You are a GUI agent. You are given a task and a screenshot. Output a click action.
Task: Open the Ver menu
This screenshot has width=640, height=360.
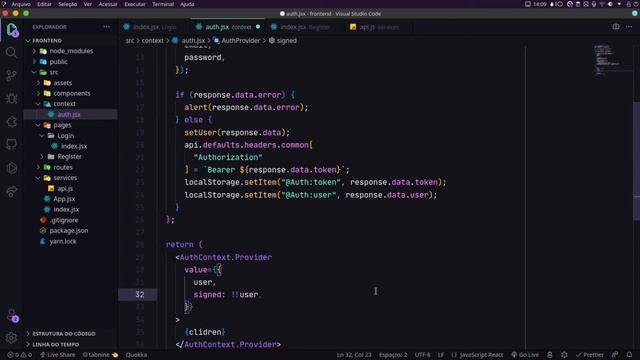pos(88,4)
